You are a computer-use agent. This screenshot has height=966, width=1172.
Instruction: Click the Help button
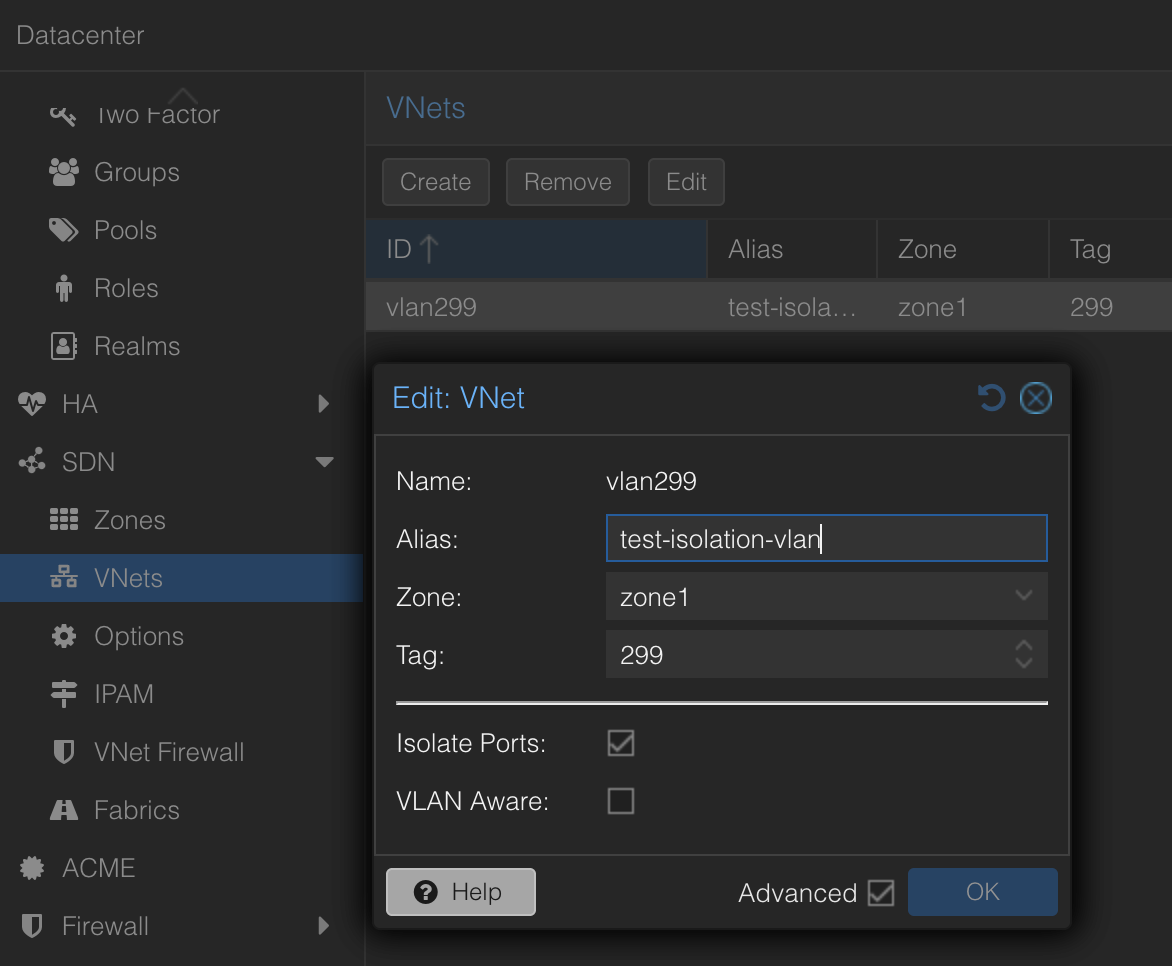coord(461,892)
